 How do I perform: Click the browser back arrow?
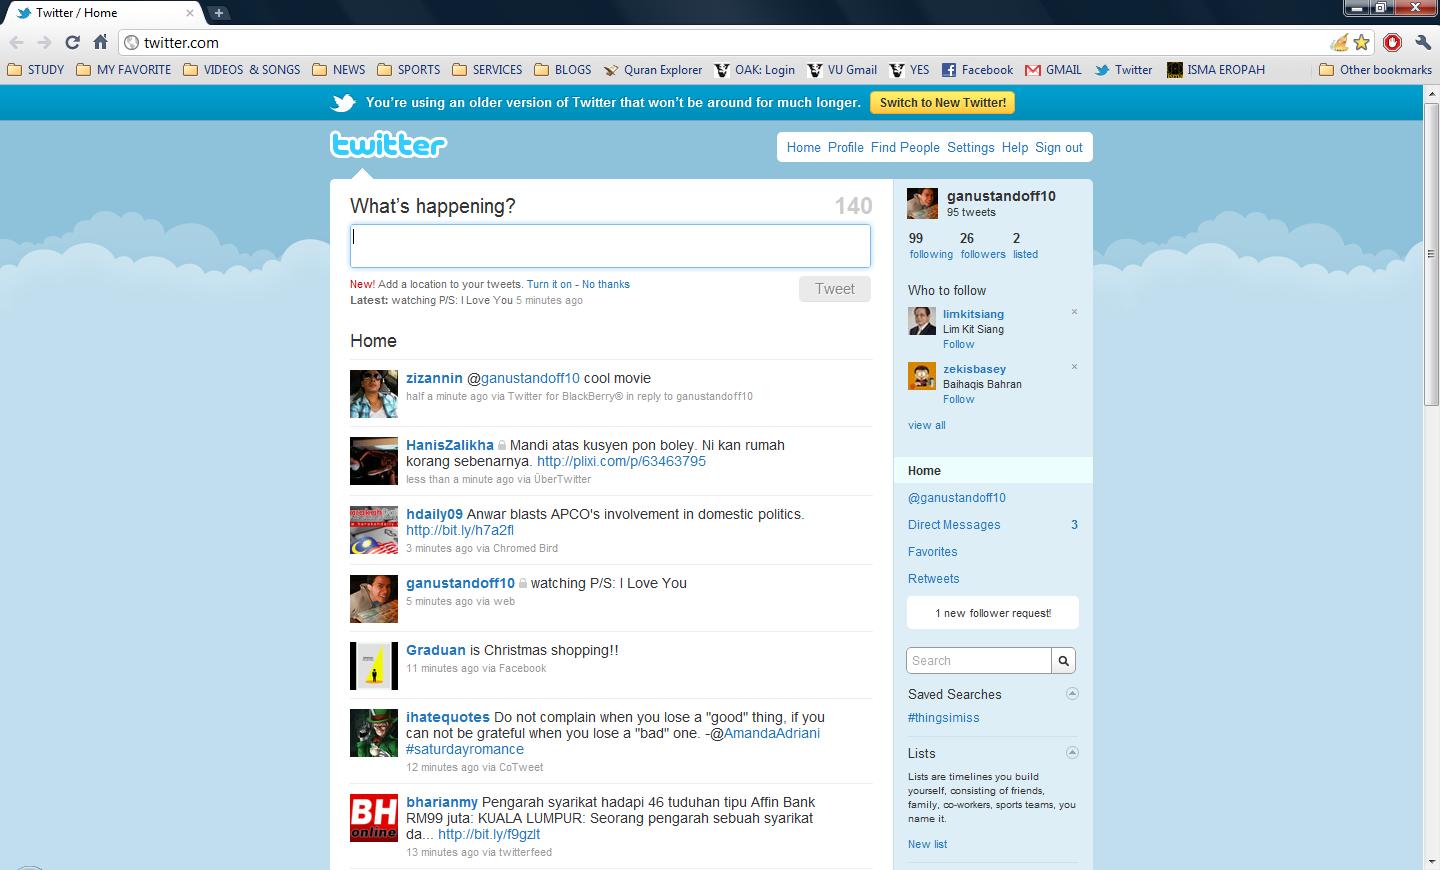click(x=16, y=42)
